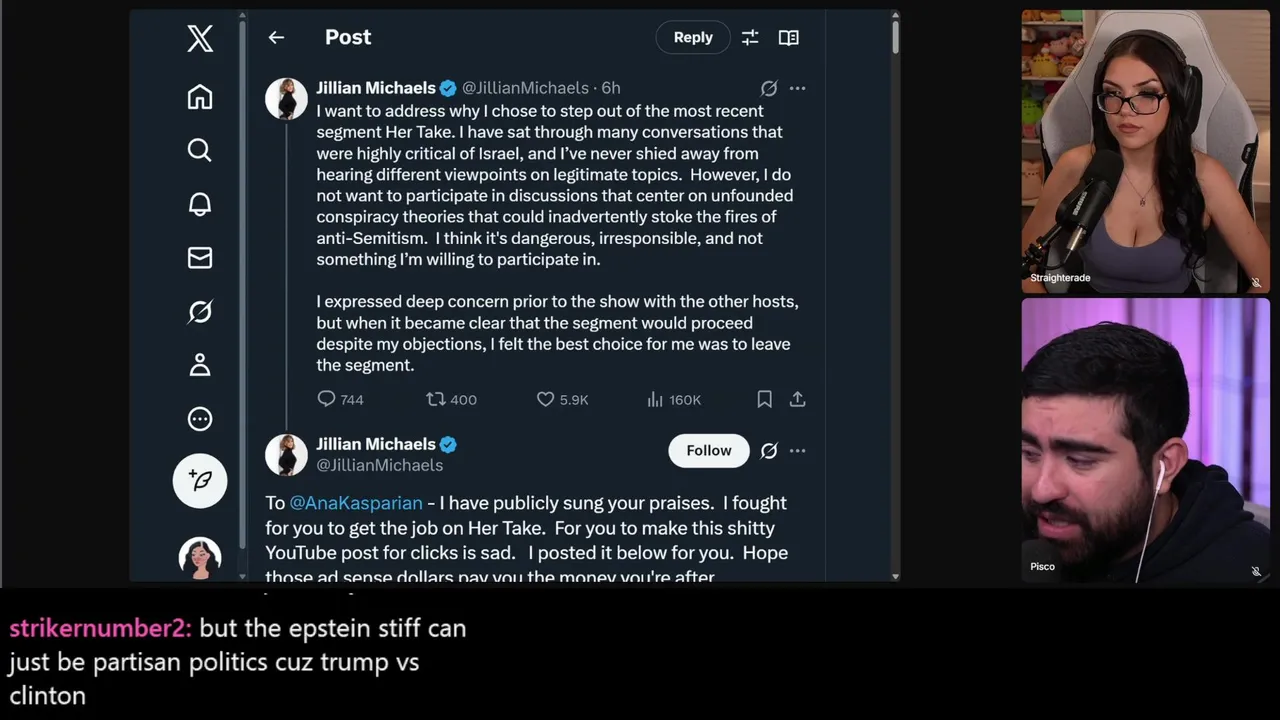The width and height of the screenshot is (1280, 720).
Task: Click the Reply button in the header
Action: point(693,37)
